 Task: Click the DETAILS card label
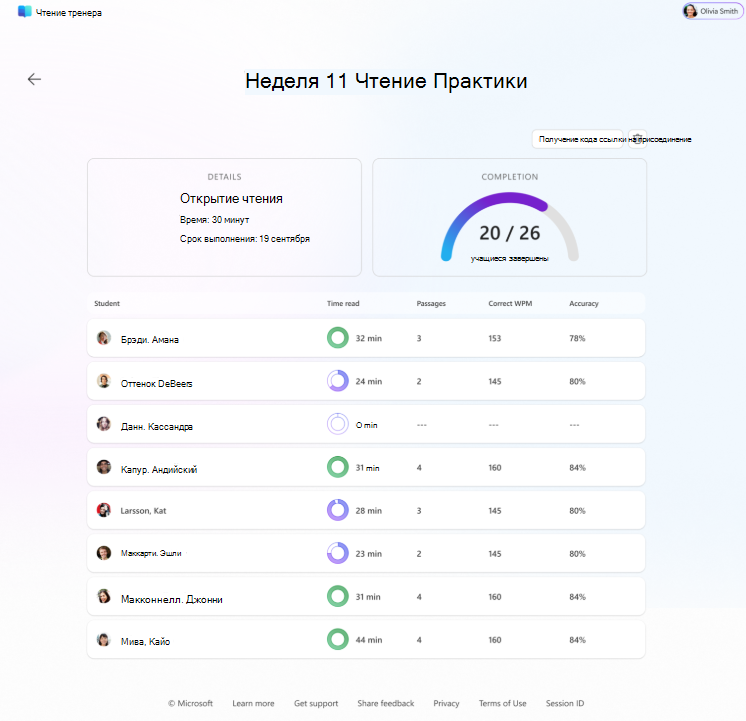[x=225, y=177]
